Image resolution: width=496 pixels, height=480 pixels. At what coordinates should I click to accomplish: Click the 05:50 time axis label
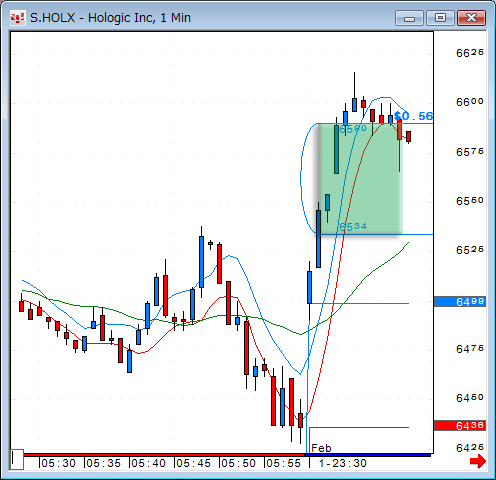coord(238,463)
